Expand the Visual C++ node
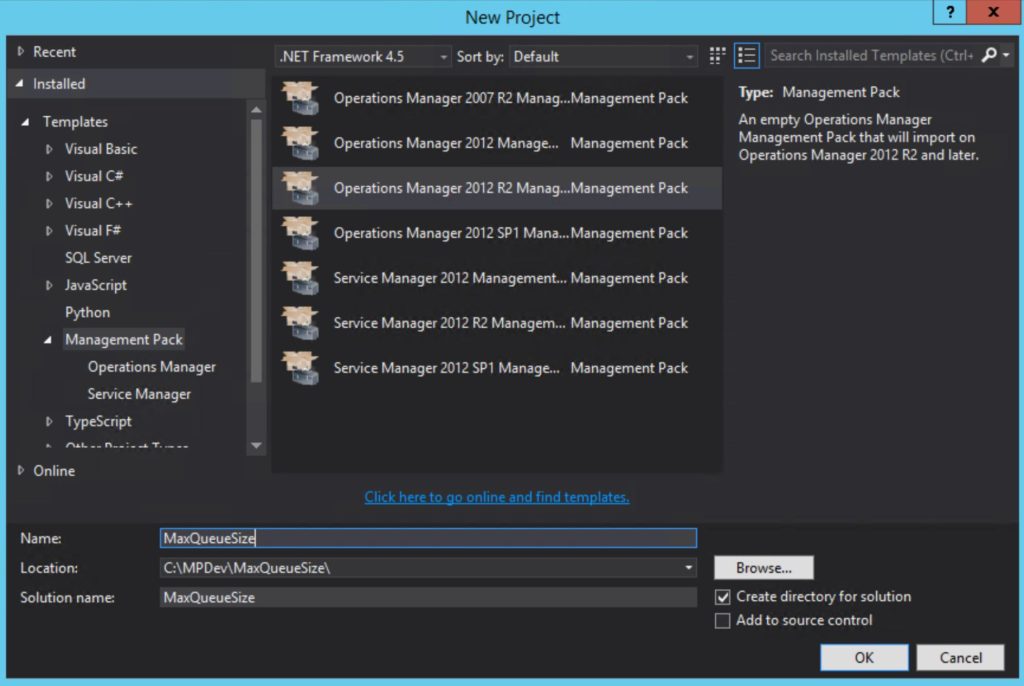 (x=49, y=204)
